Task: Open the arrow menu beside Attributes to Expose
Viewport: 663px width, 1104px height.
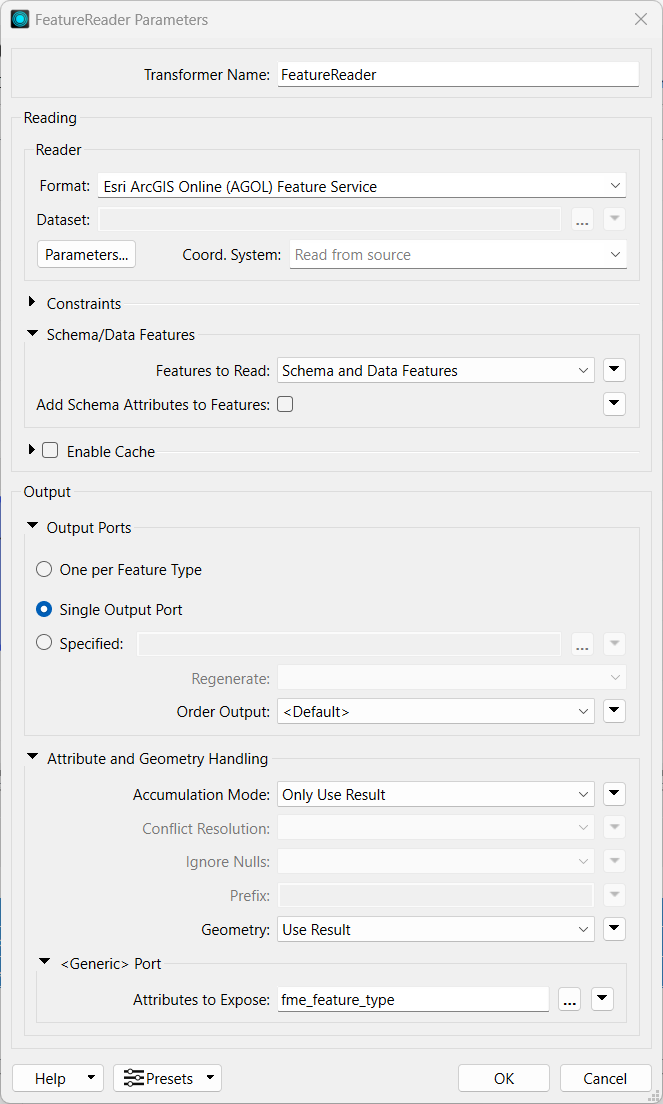Action: [602, 999]
